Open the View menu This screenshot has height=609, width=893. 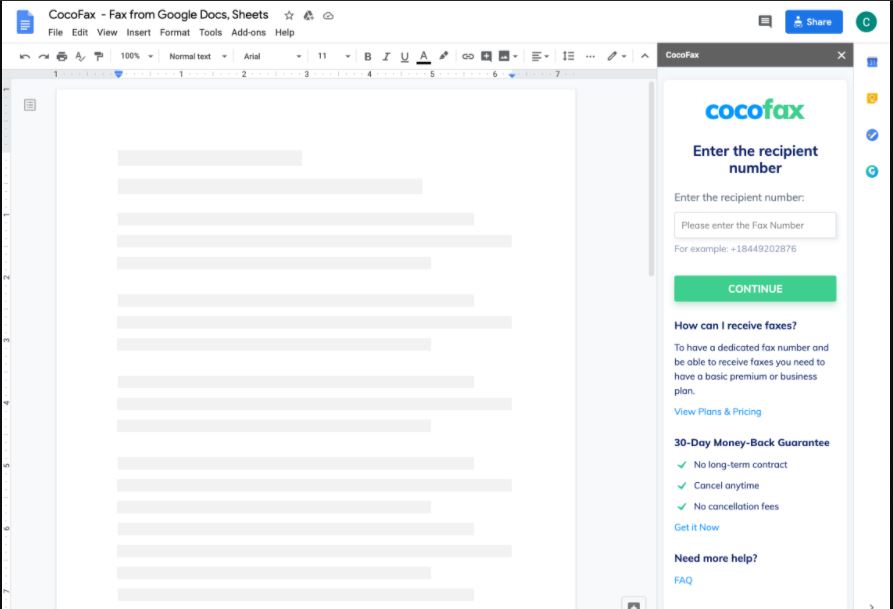107,32
